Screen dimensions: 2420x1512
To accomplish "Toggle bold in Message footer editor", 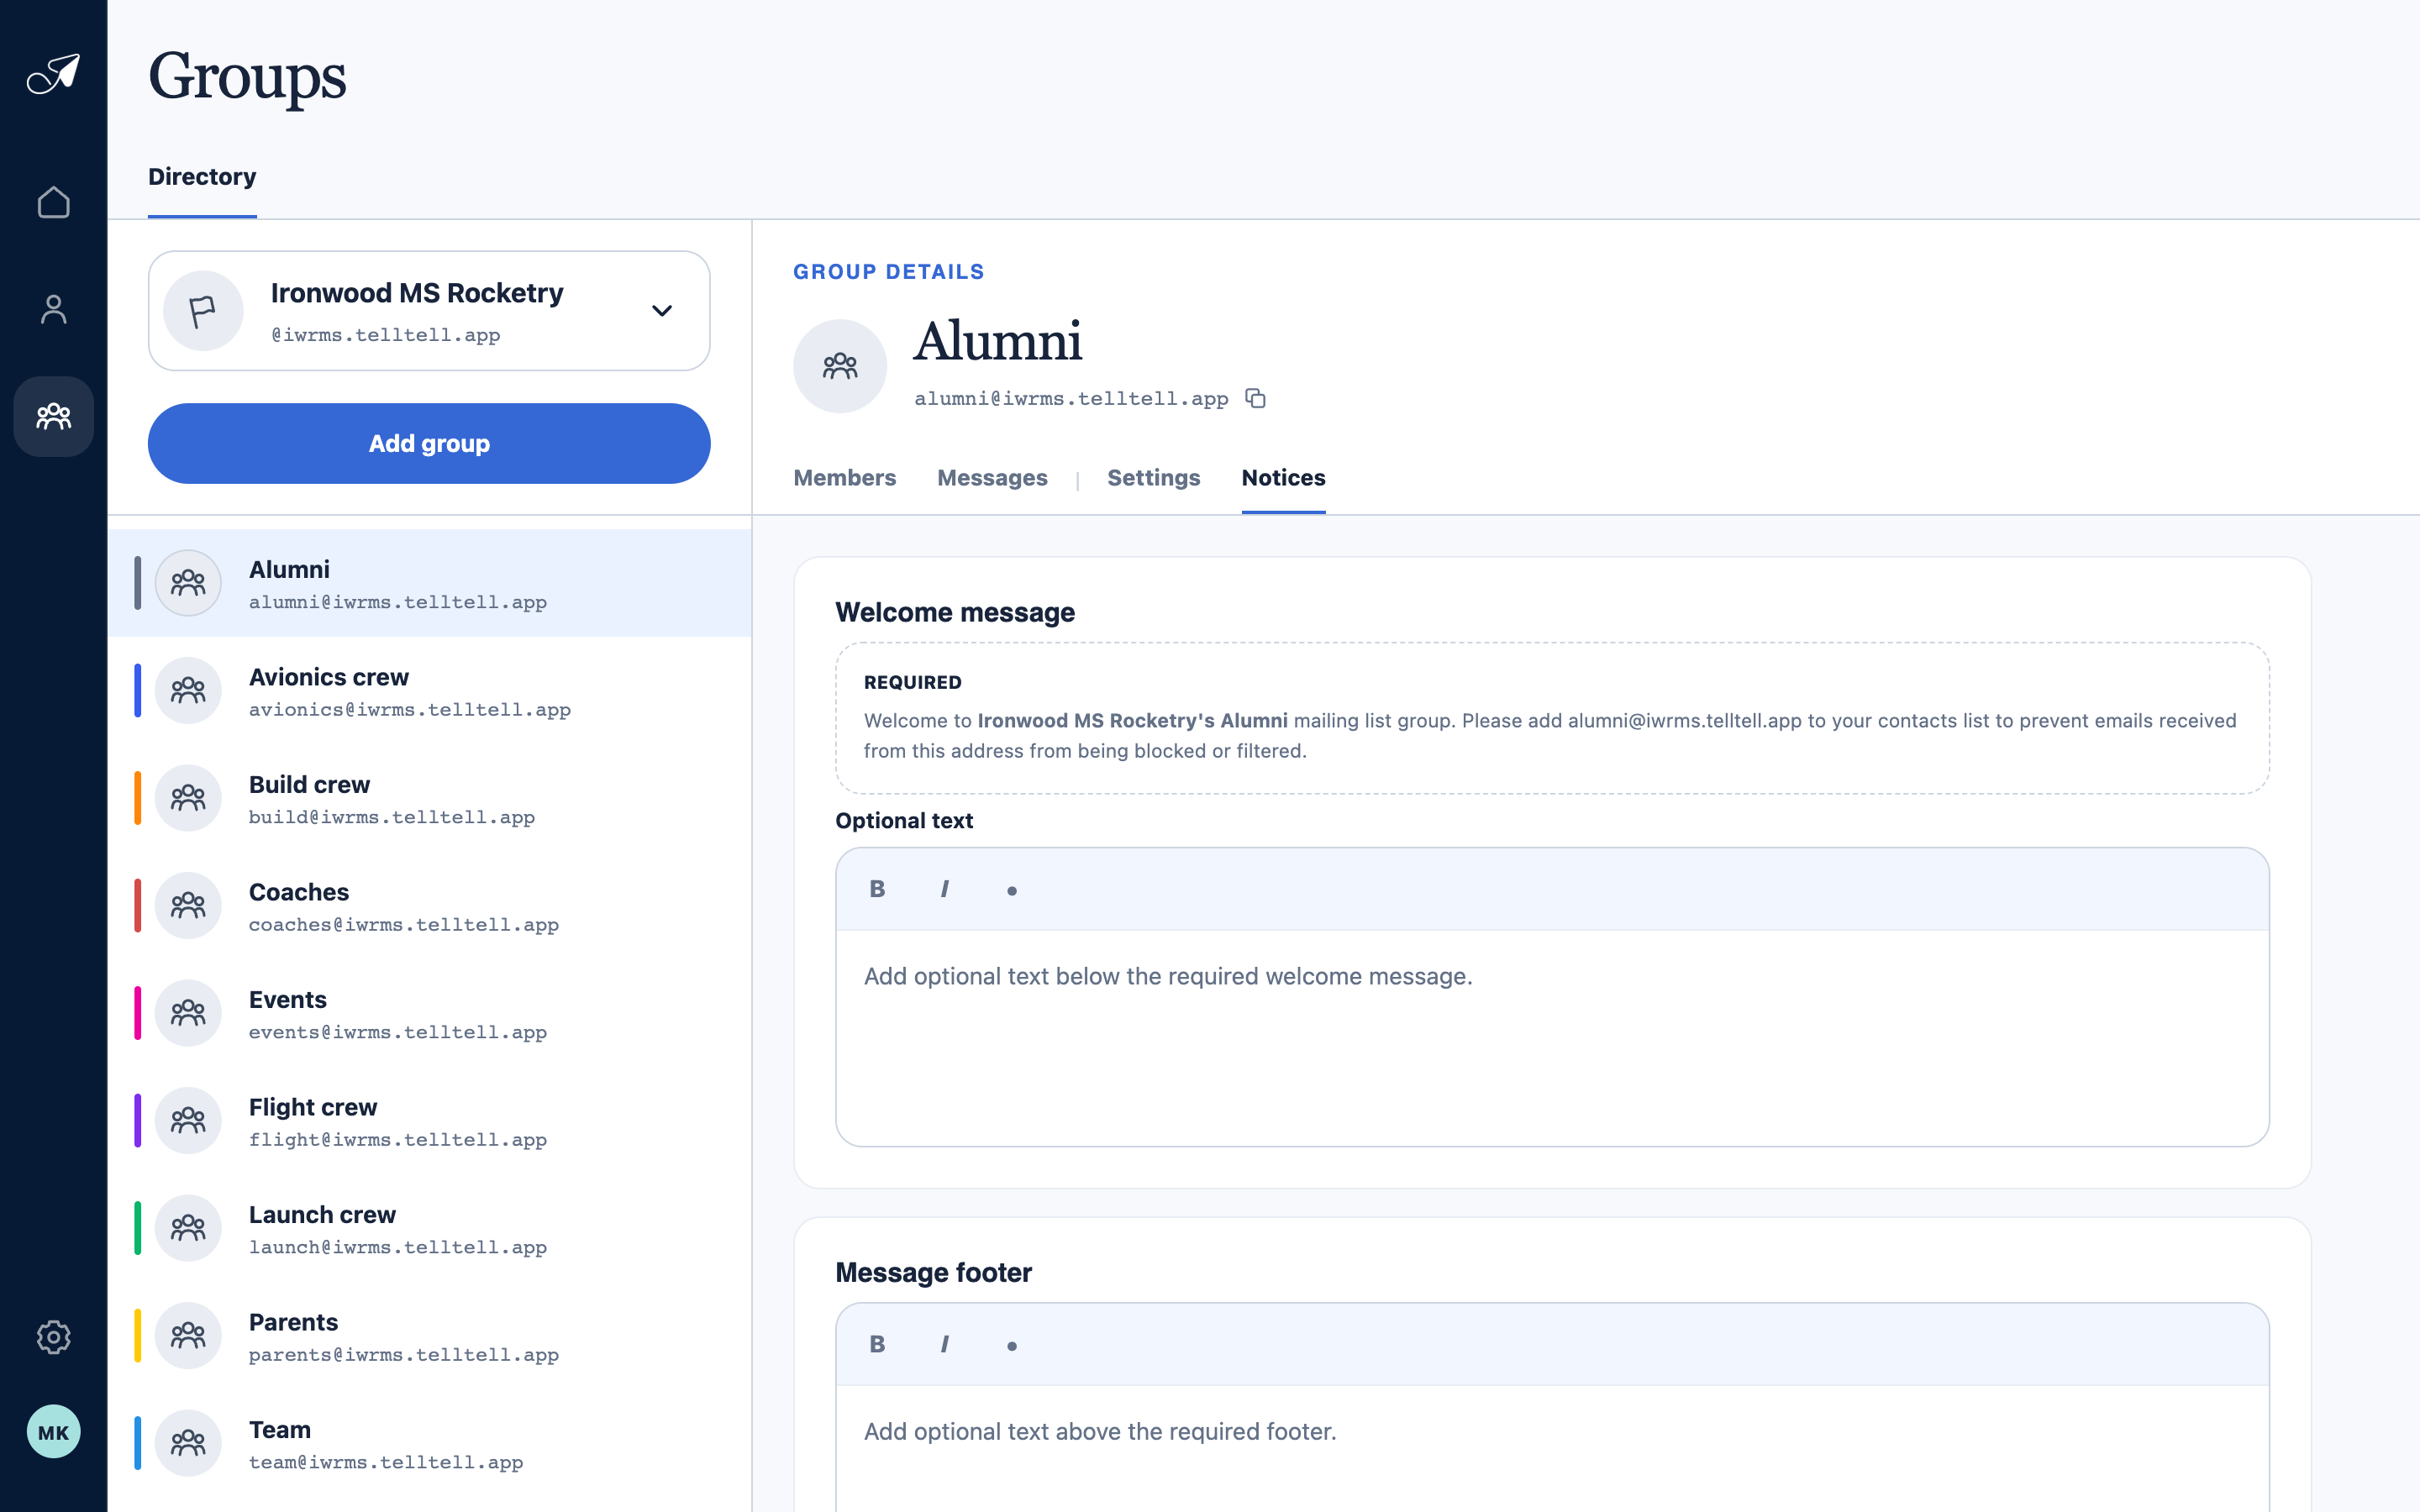I will [x=877, y=1344].
